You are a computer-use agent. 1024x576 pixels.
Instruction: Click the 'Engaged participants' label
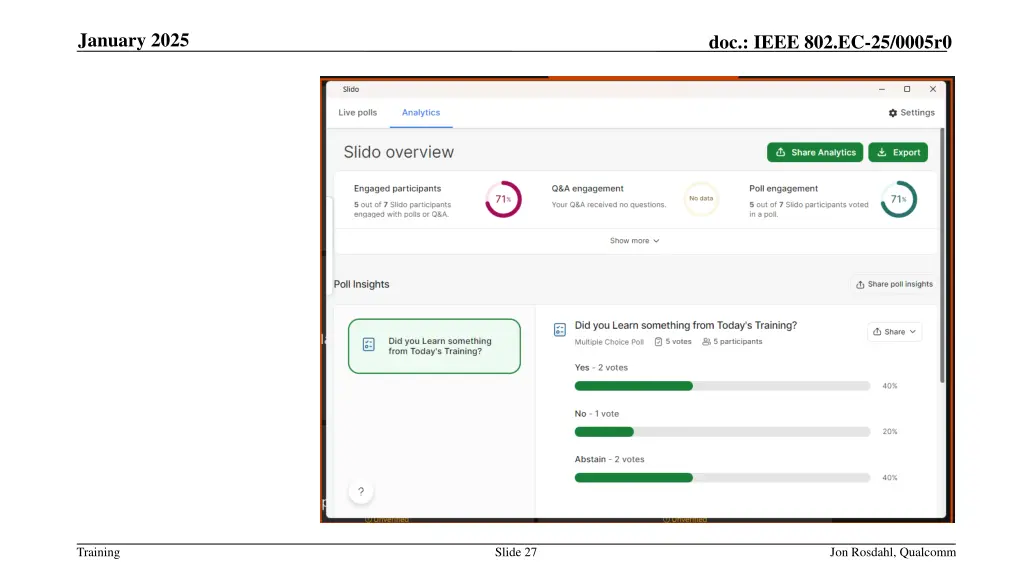coord(397,188)
